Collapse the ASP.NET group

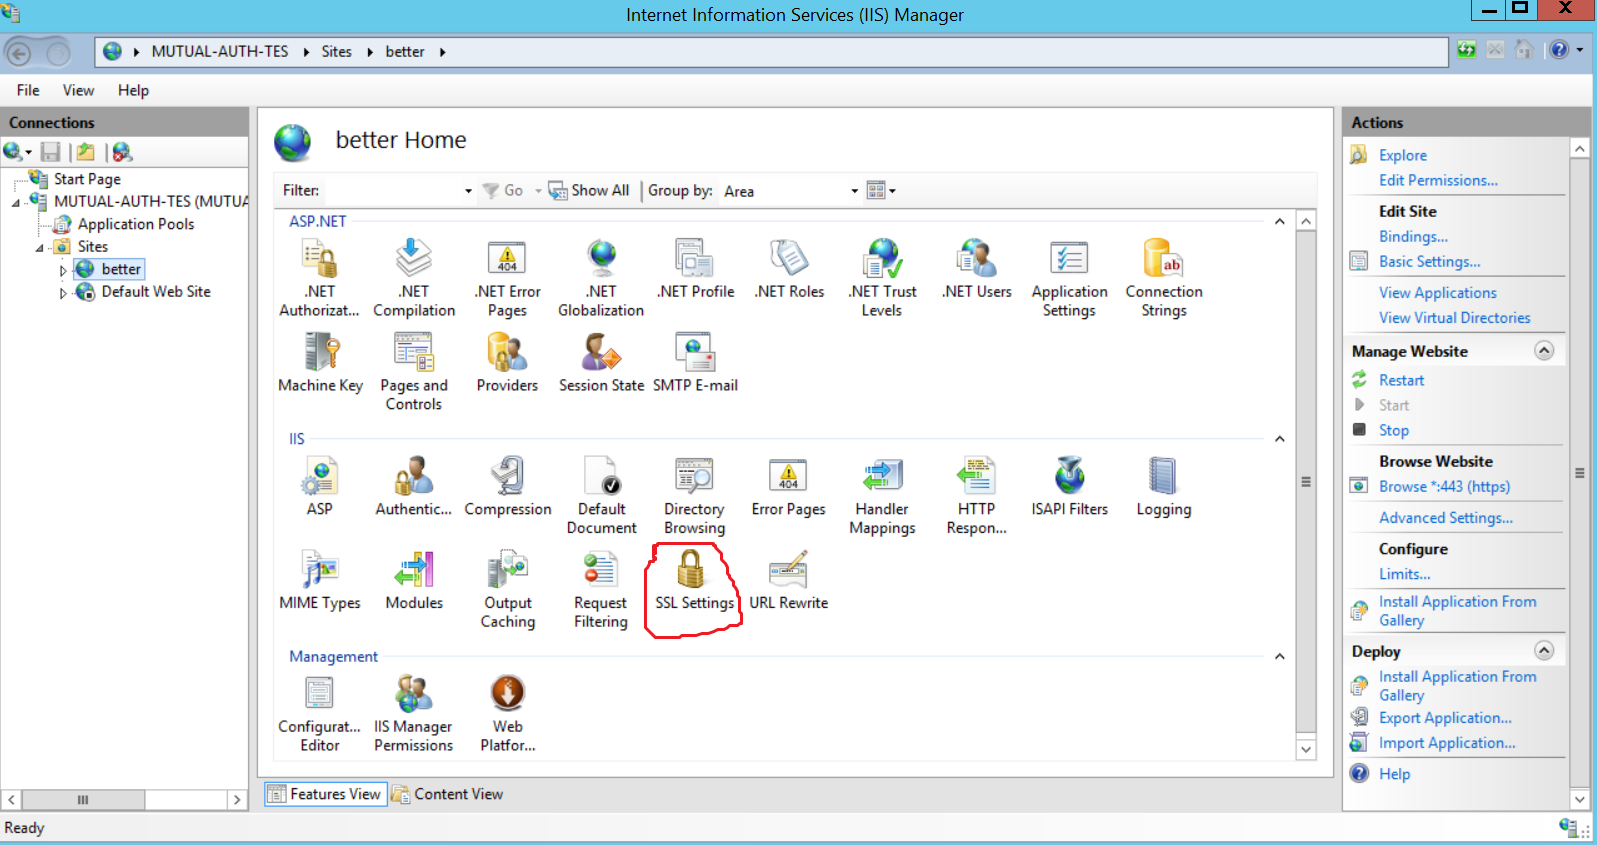(x=1280, y=221)
